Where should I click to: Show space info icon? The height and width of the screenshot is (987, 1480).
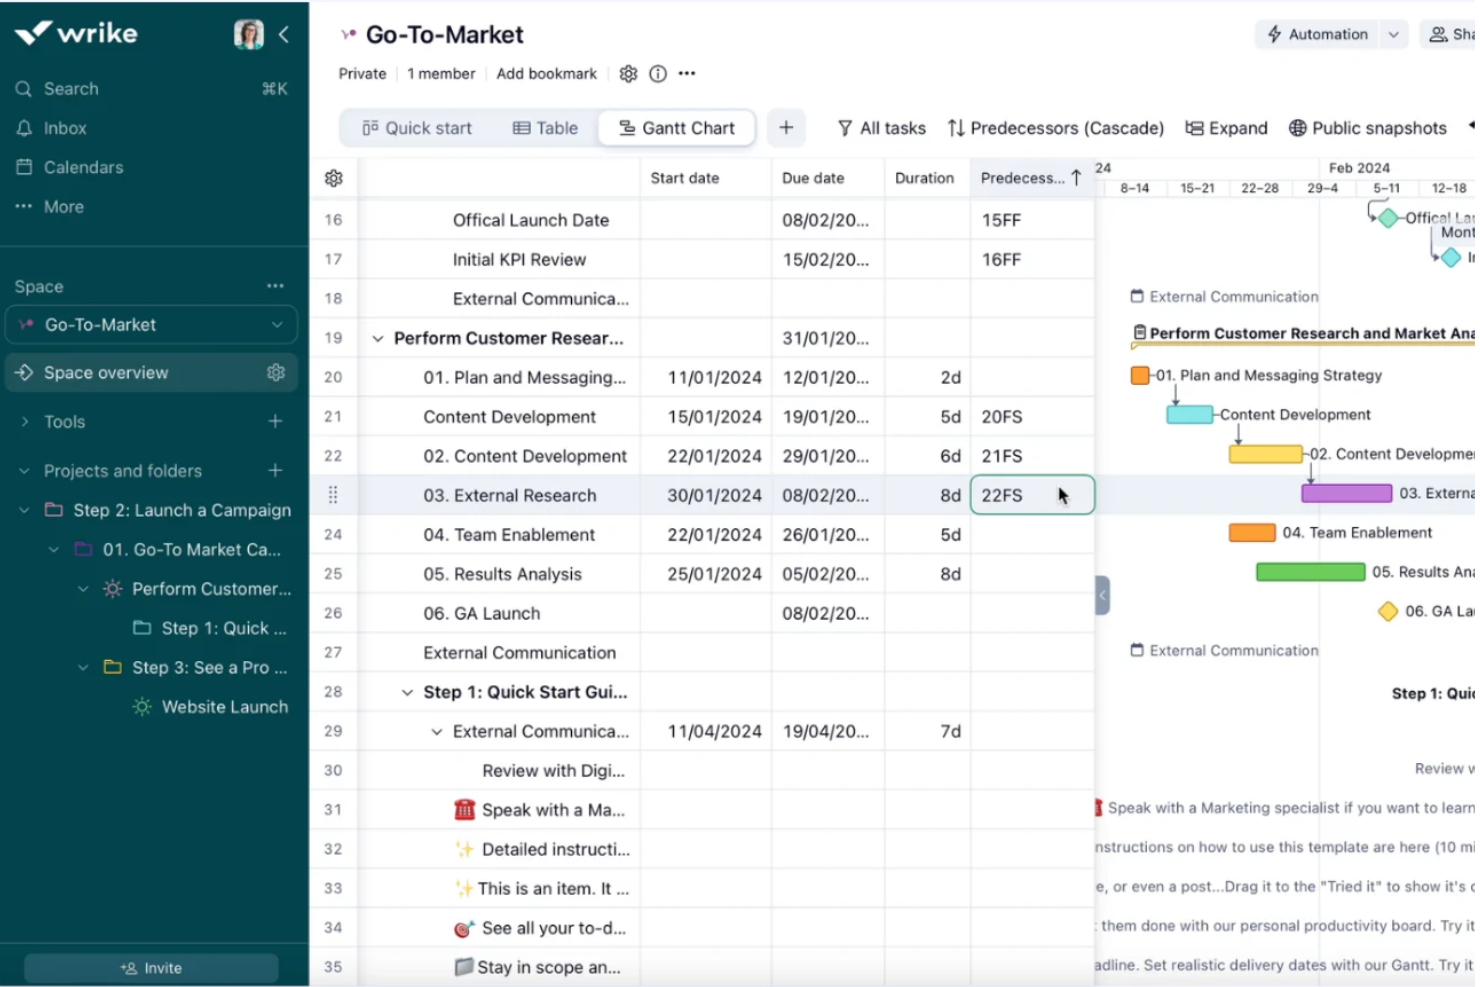coord(658,73)
